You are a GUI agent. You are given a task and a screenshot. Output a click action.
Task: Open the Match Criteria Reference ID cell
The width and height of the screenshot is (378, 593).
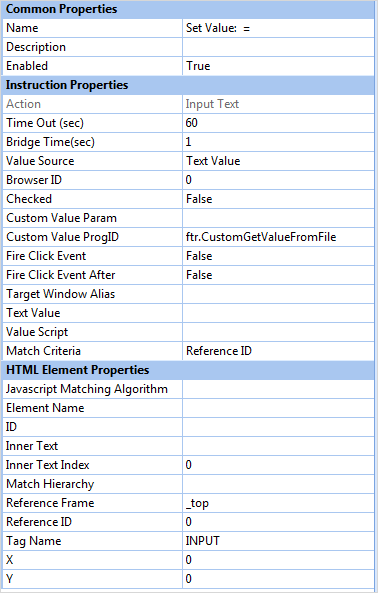tap(279, 351)
